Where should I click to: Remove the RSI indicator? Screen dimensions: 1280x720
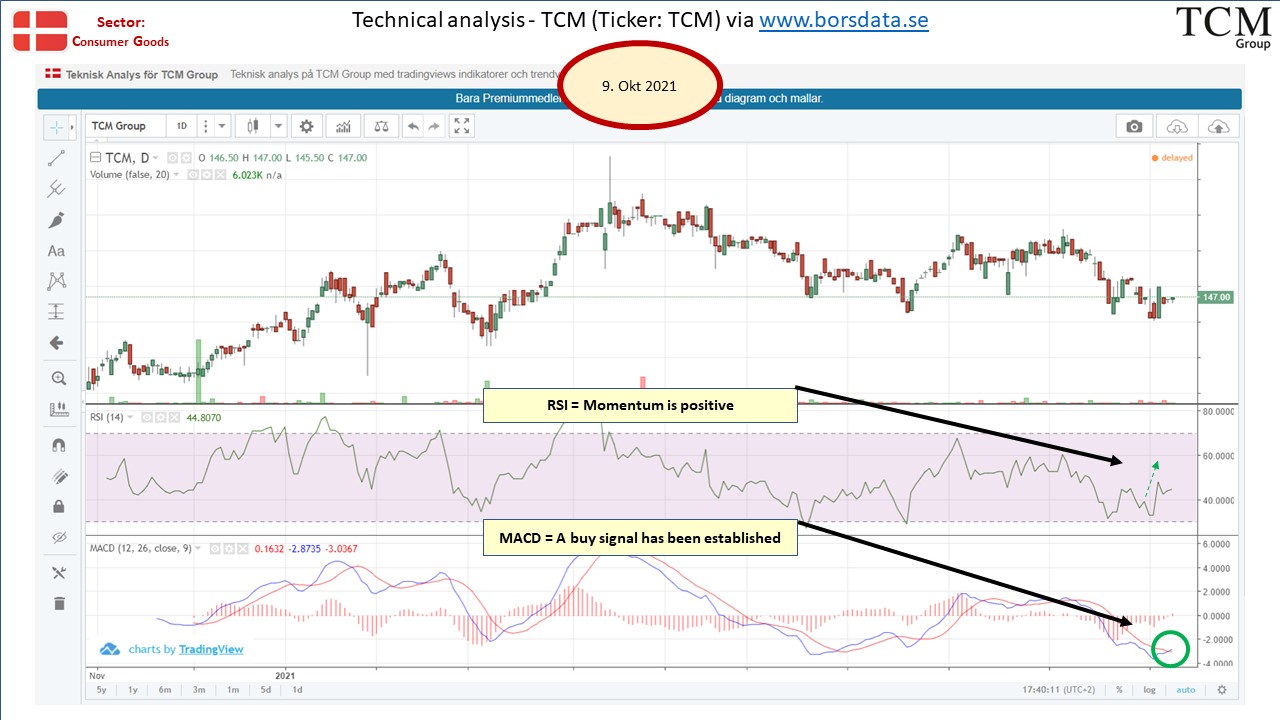tap(175, 417)
